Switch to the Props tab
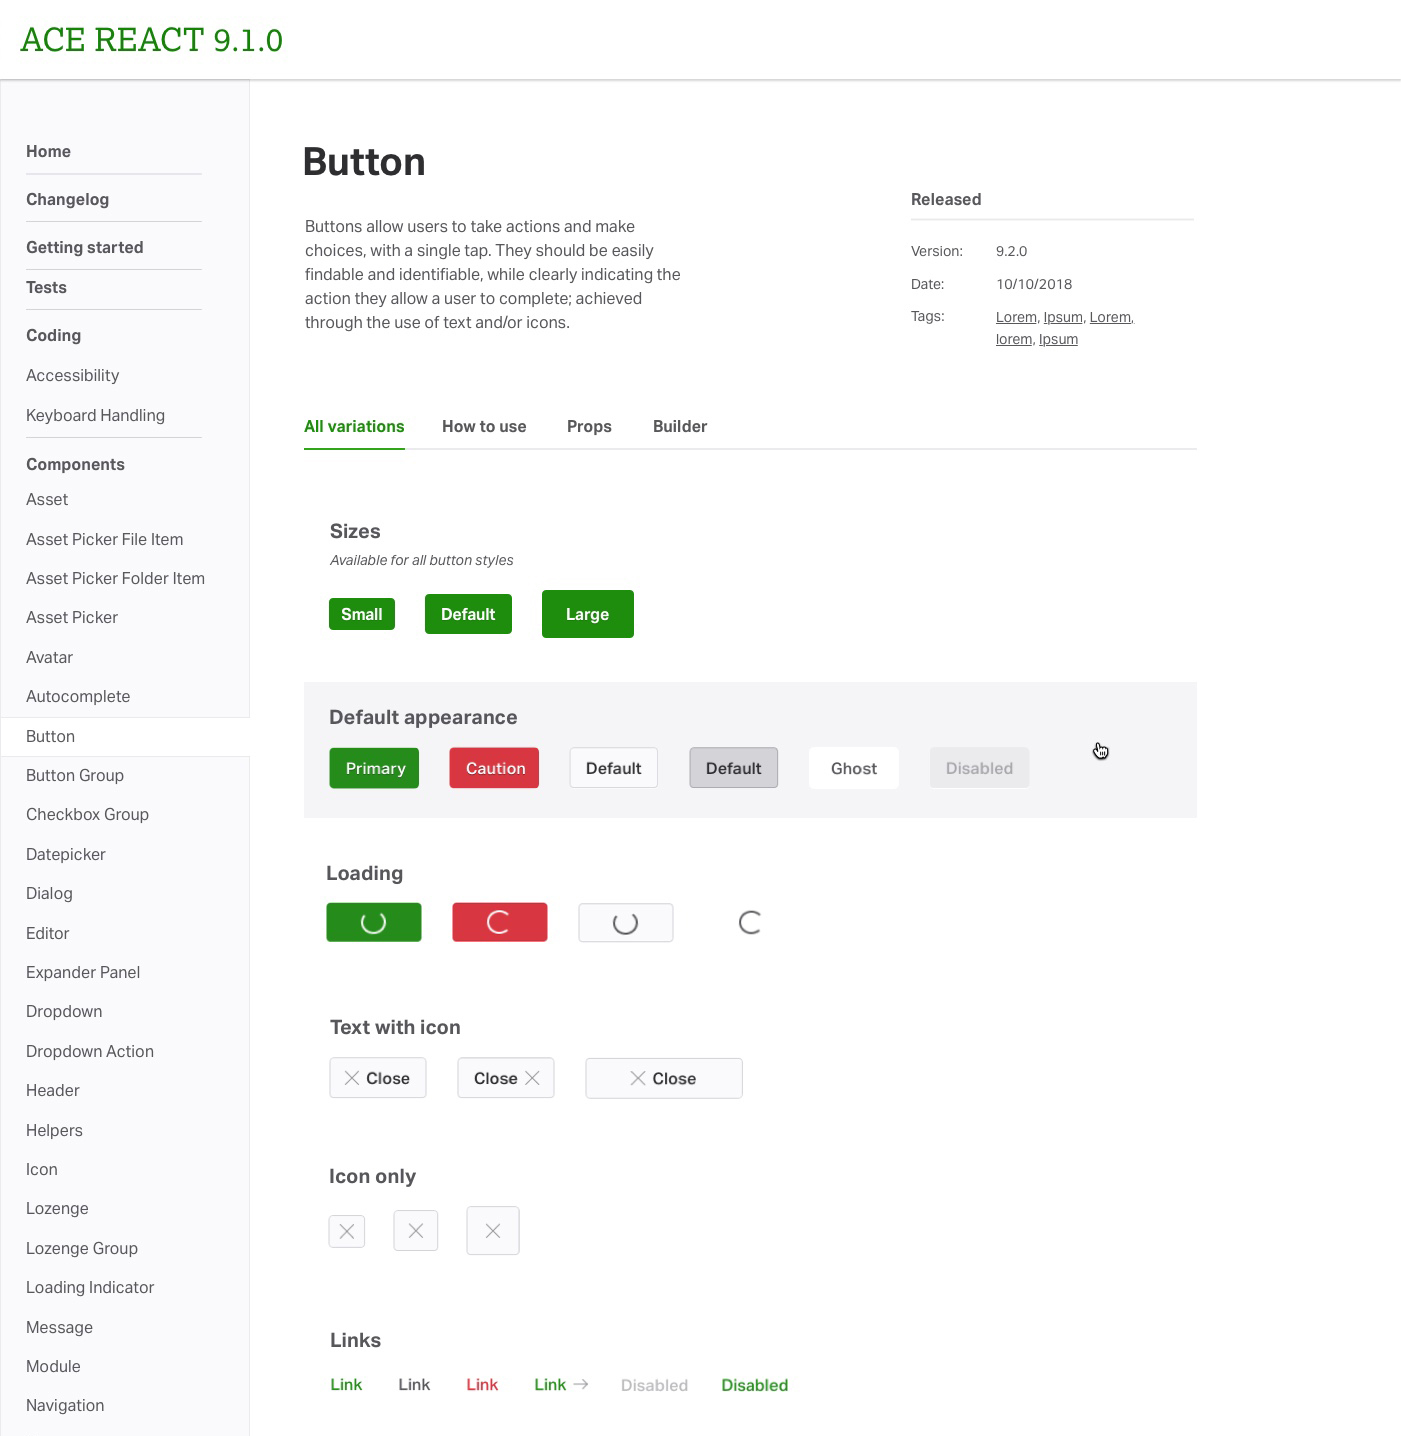1401x1436 pixels. [x=589, y=426]
